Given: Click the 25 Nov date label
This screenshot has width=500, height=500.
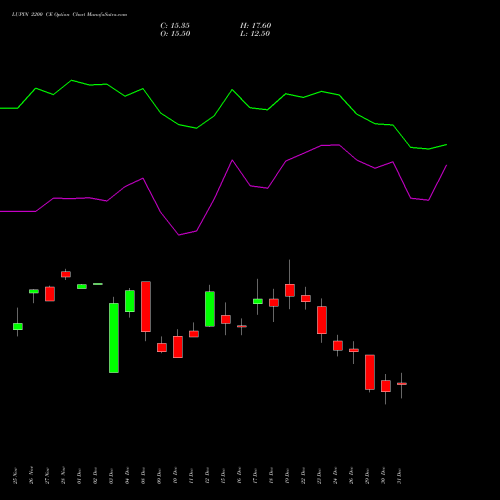Looking at the screenshot, I should (x=15, y=476).
